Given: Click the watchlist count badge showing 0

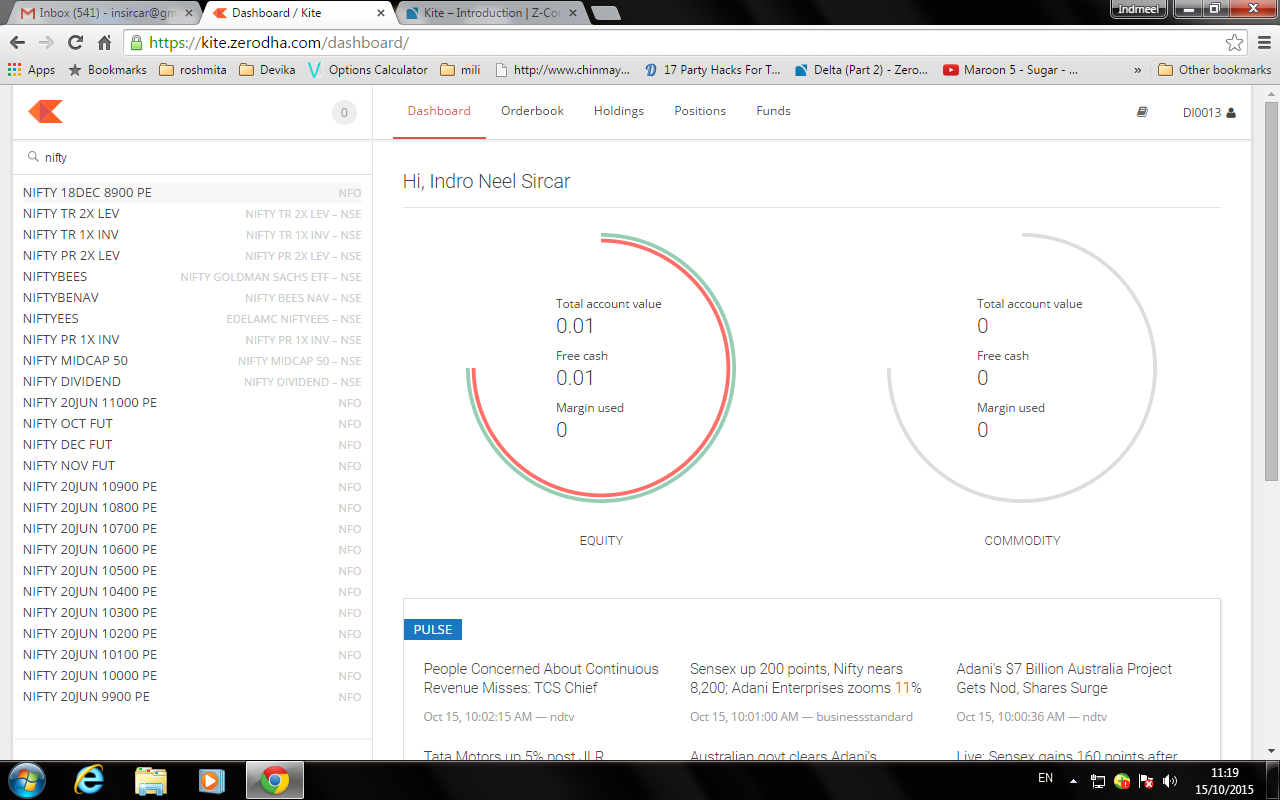Looking at the screenshot, I should tap(344, 113).
